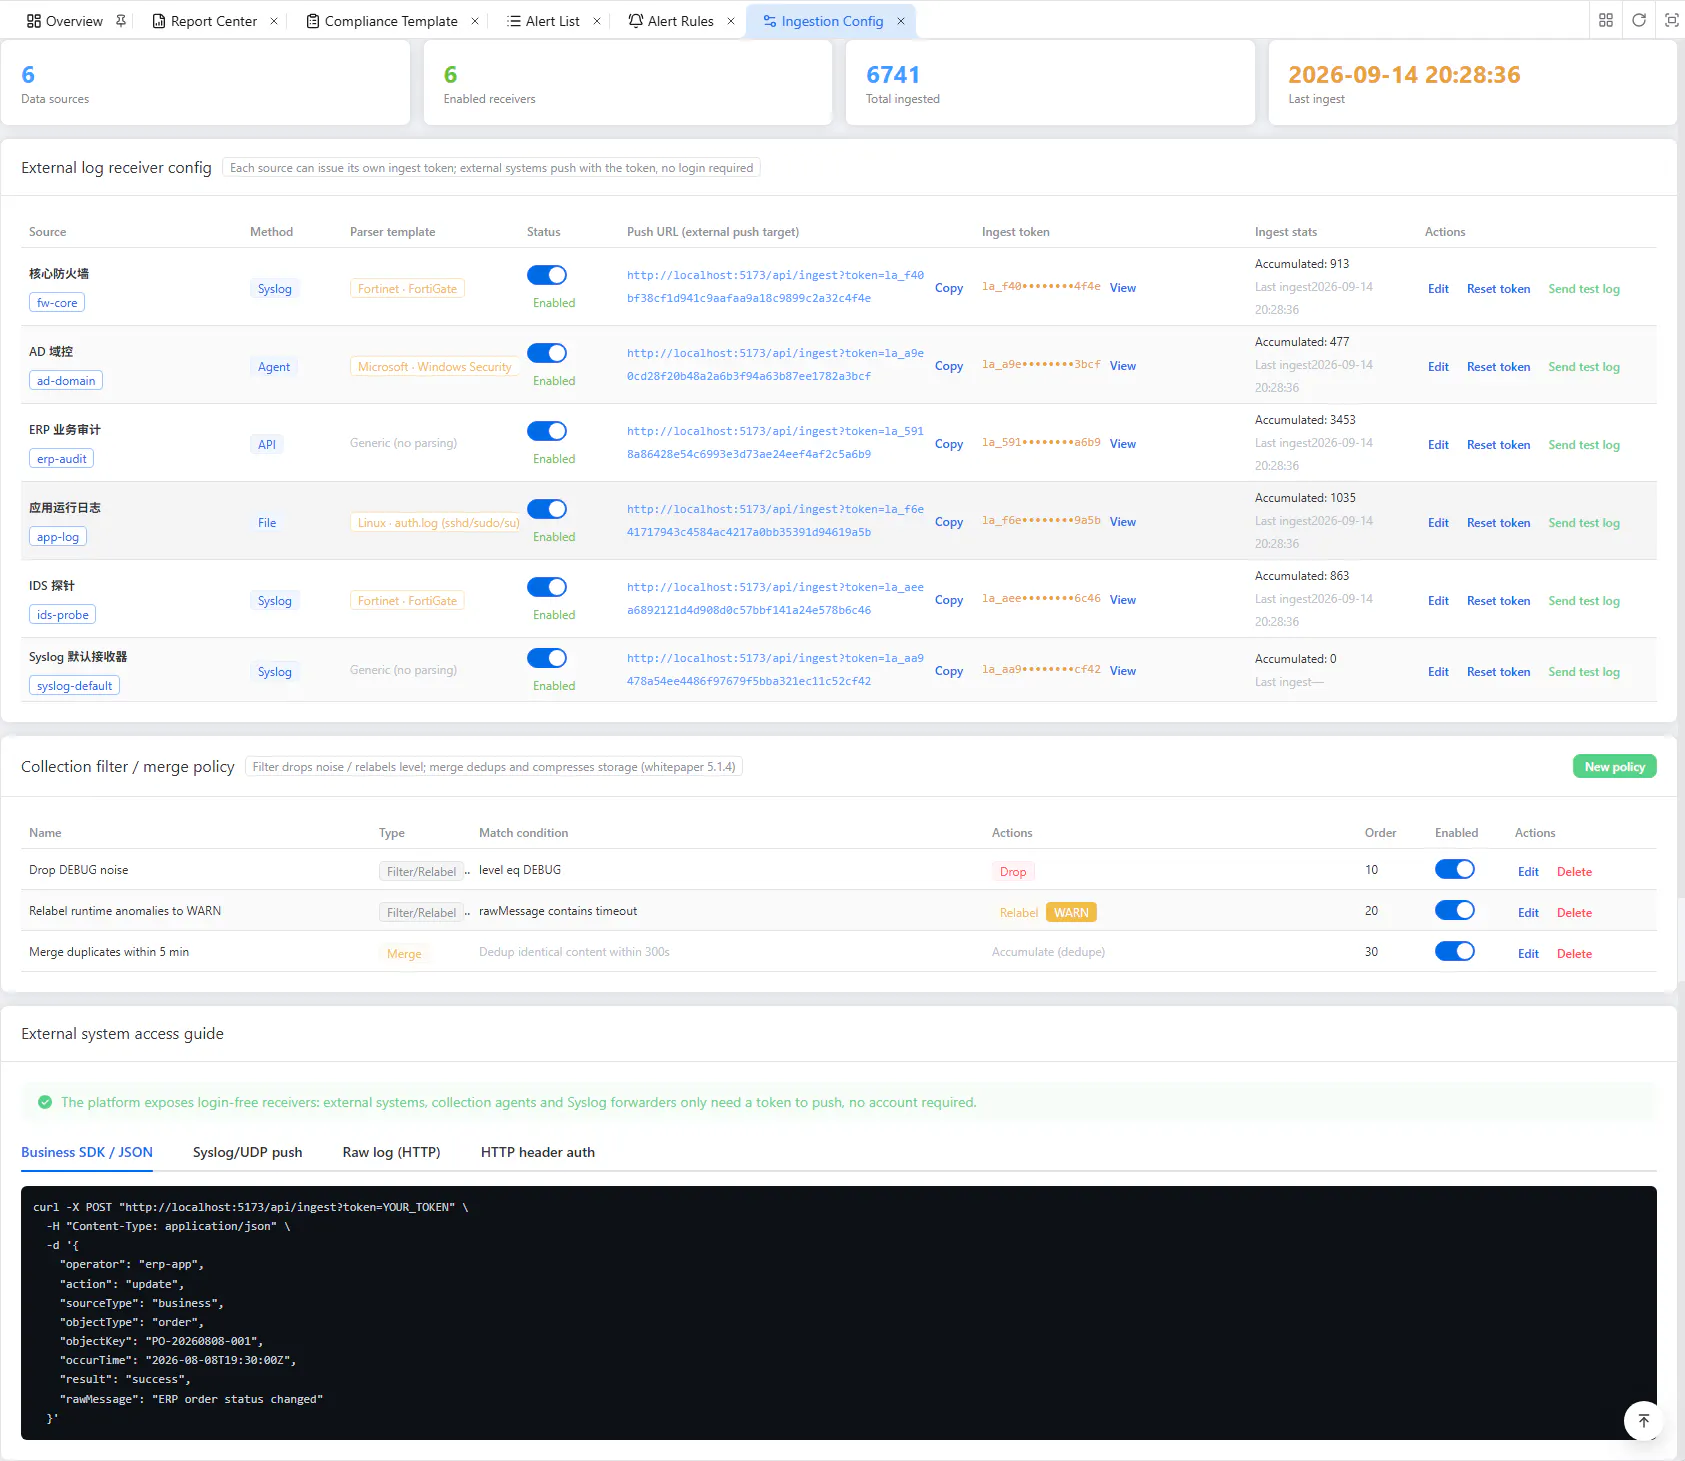Image resolution: width=1685 pixels, height=1461 pixels.
Task: Close the Alert List tab
Action: click(597, 21)
